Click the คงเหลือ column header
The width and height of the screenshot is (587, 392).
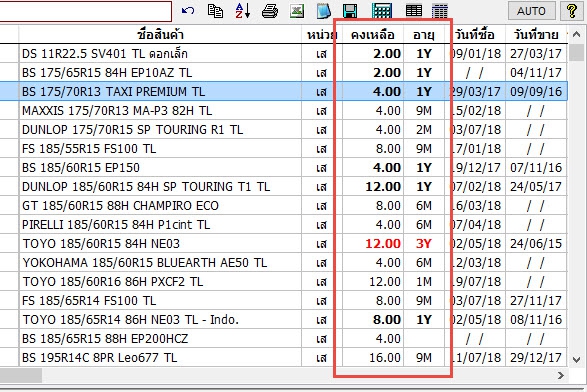click(372, 34)
